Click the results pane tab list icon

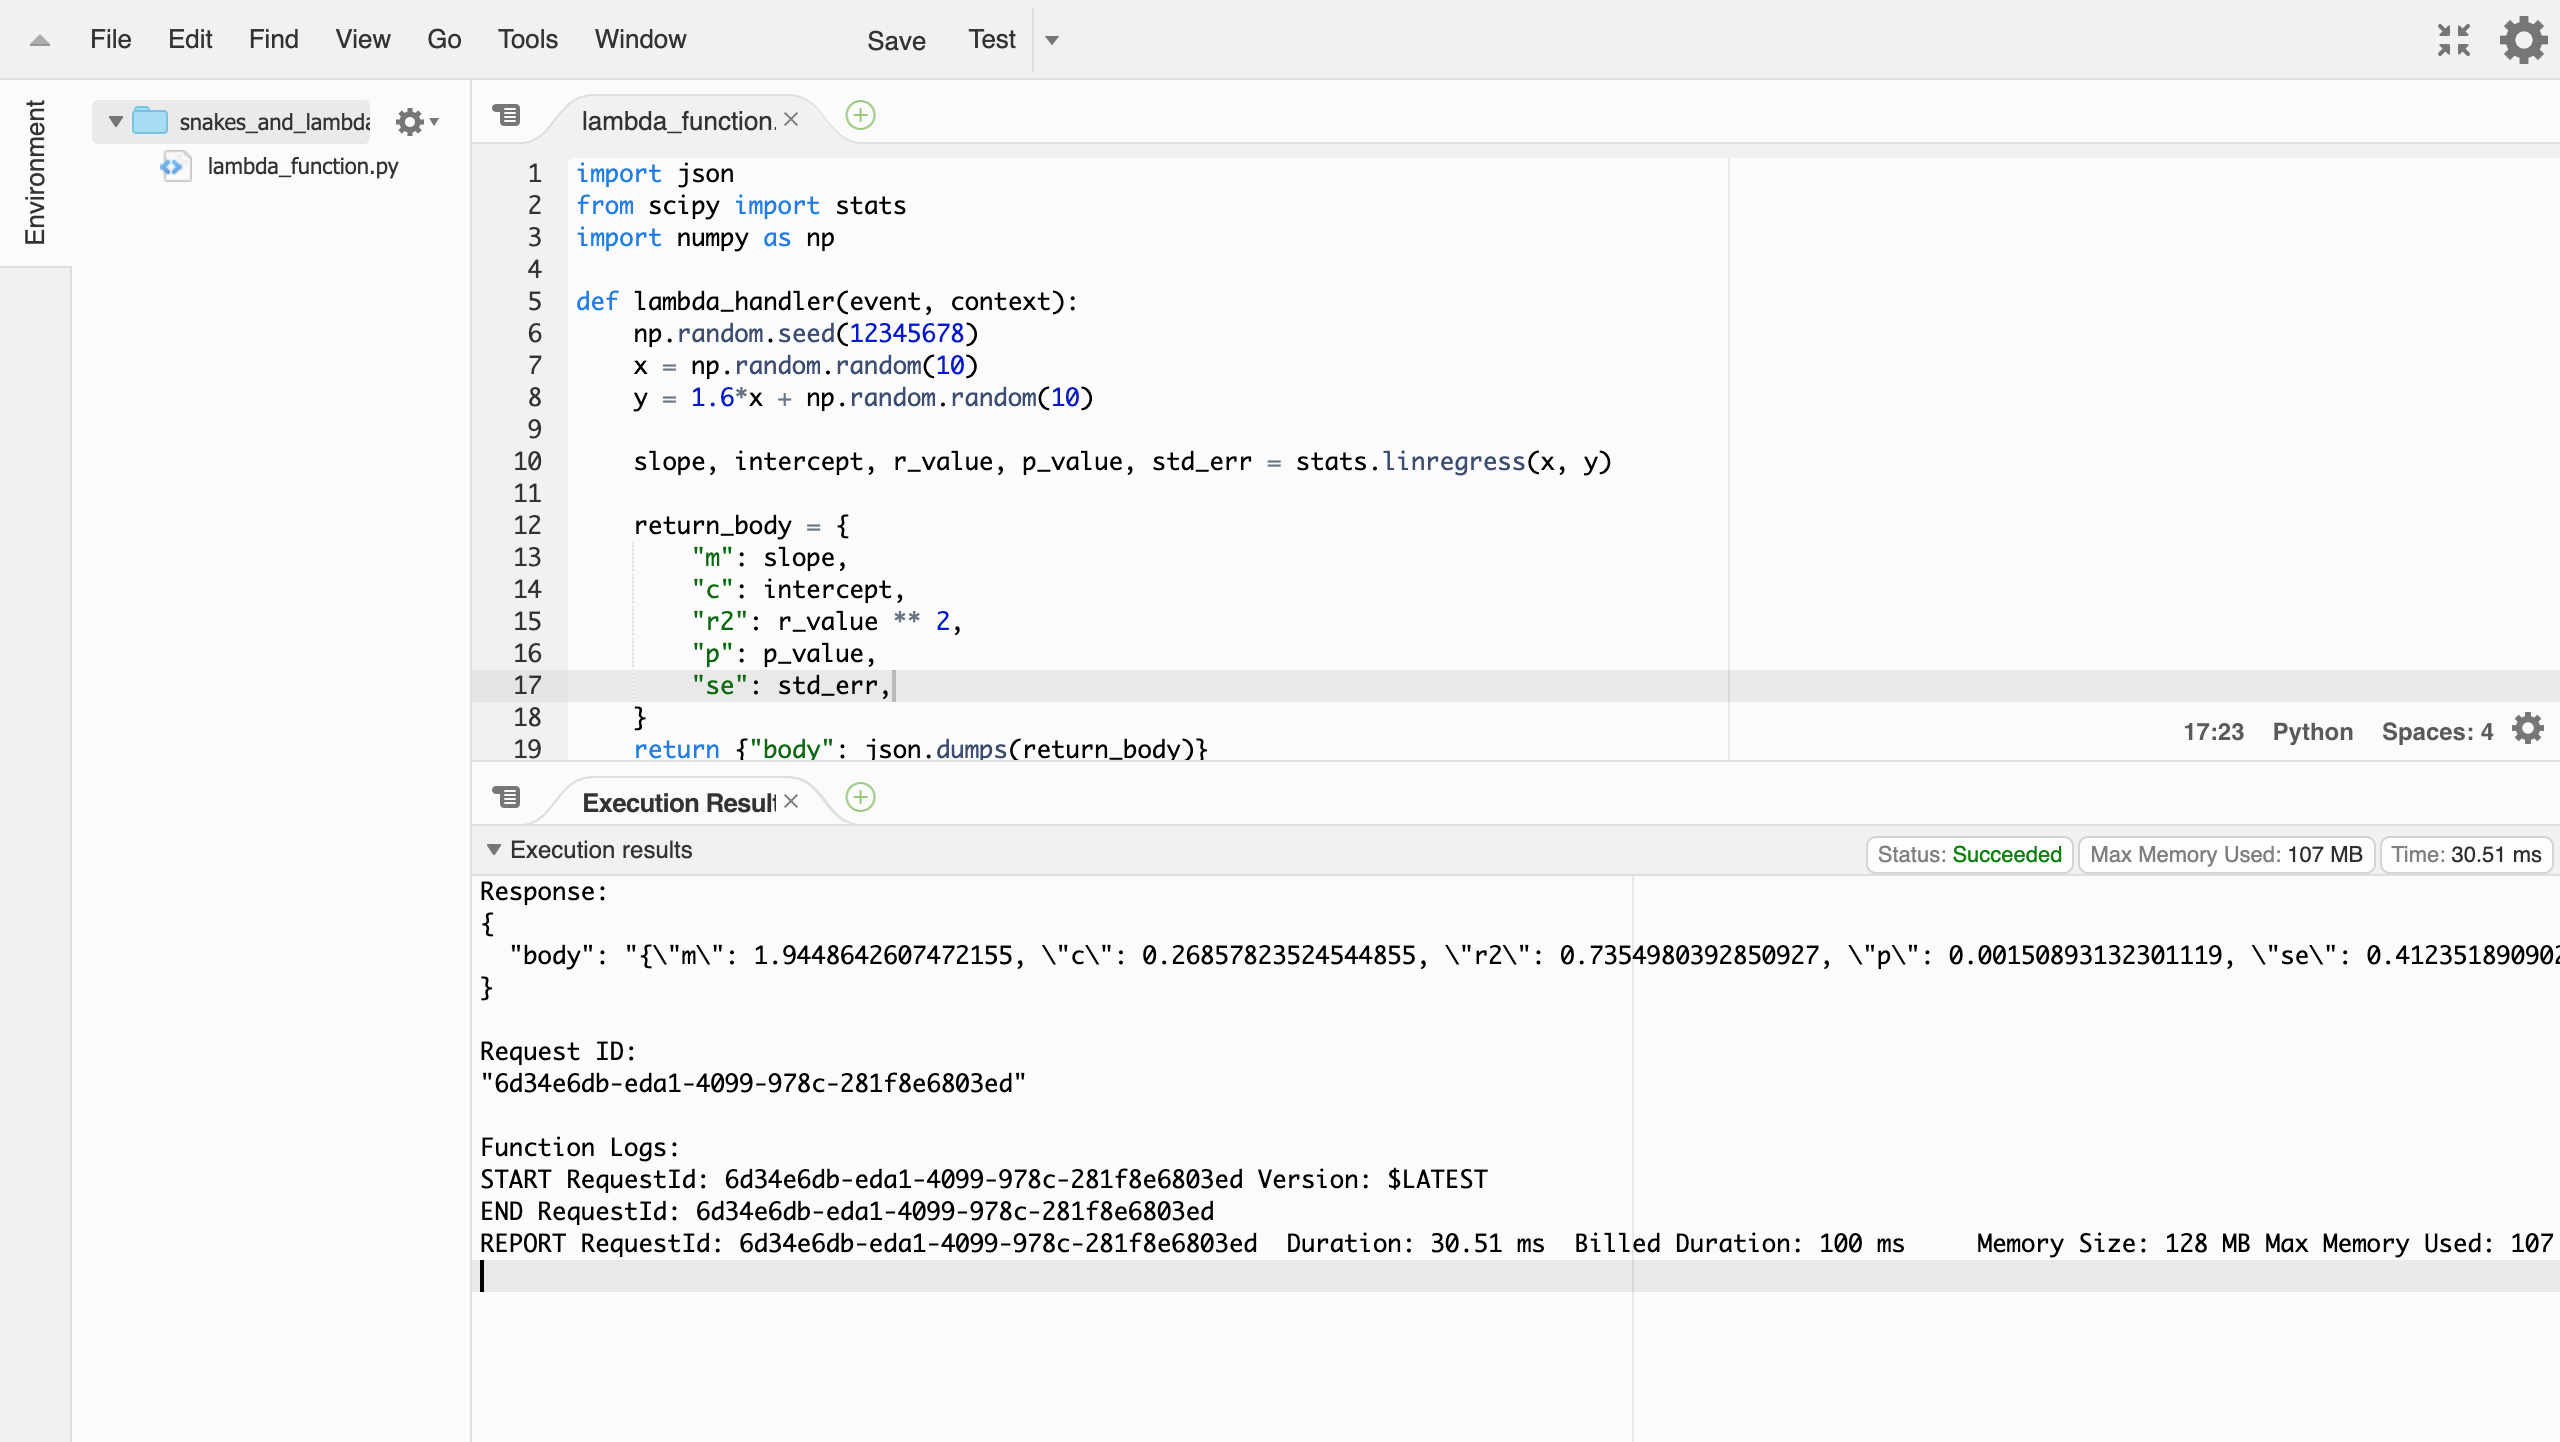[x=507, y=797]
